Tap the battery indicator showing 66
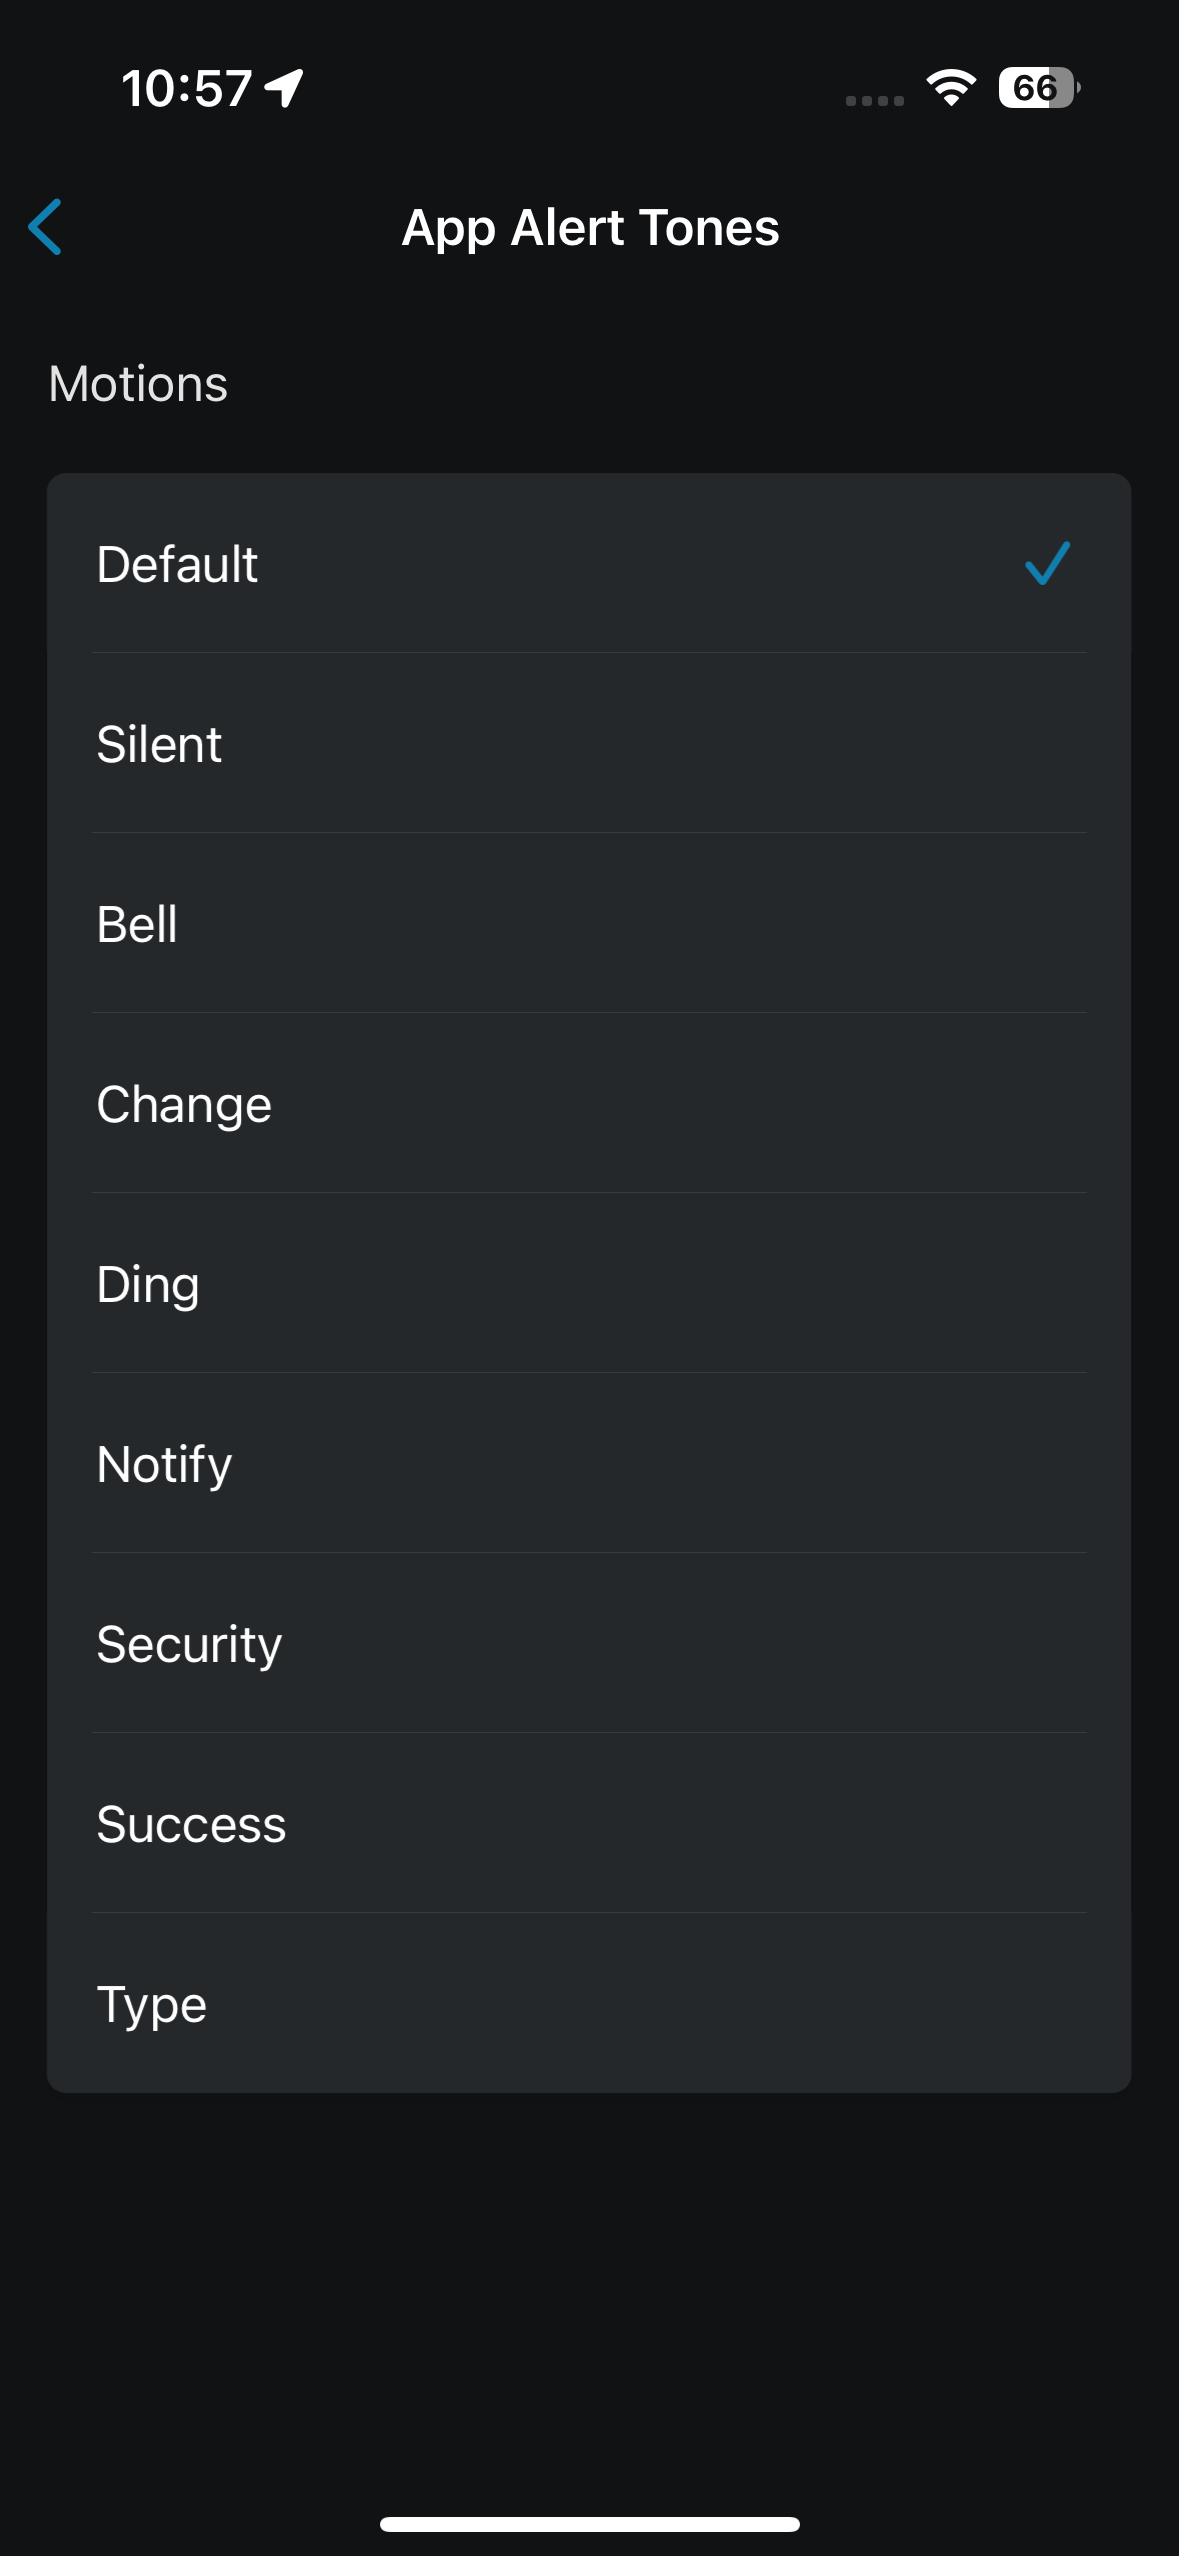The image size is (1179, 2556). click(x=1039, y=88)
